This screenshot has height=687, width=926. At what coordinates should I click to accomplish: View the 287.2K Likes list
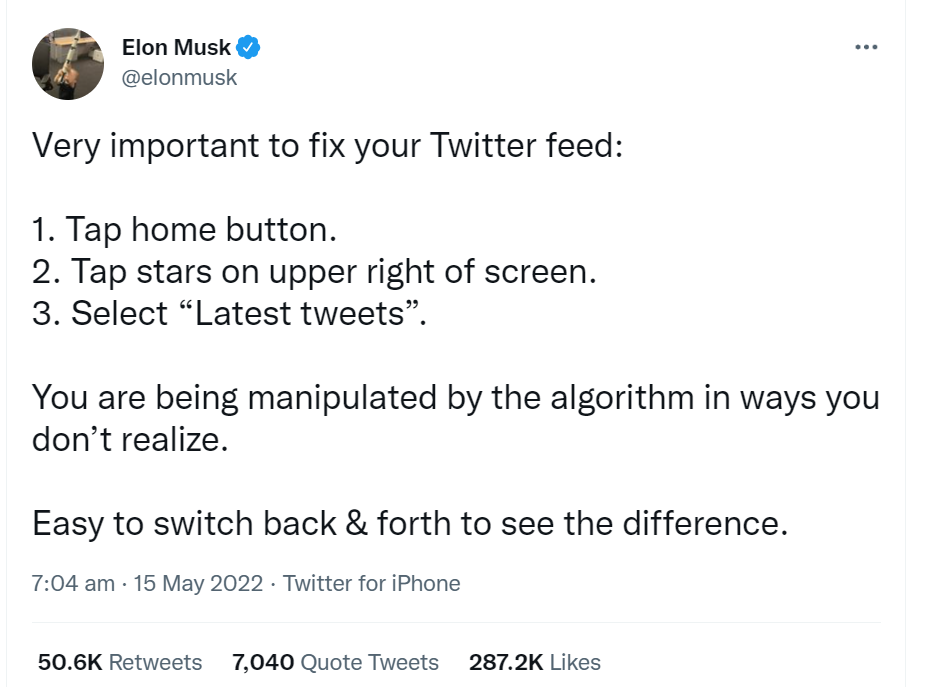point(534,662)
